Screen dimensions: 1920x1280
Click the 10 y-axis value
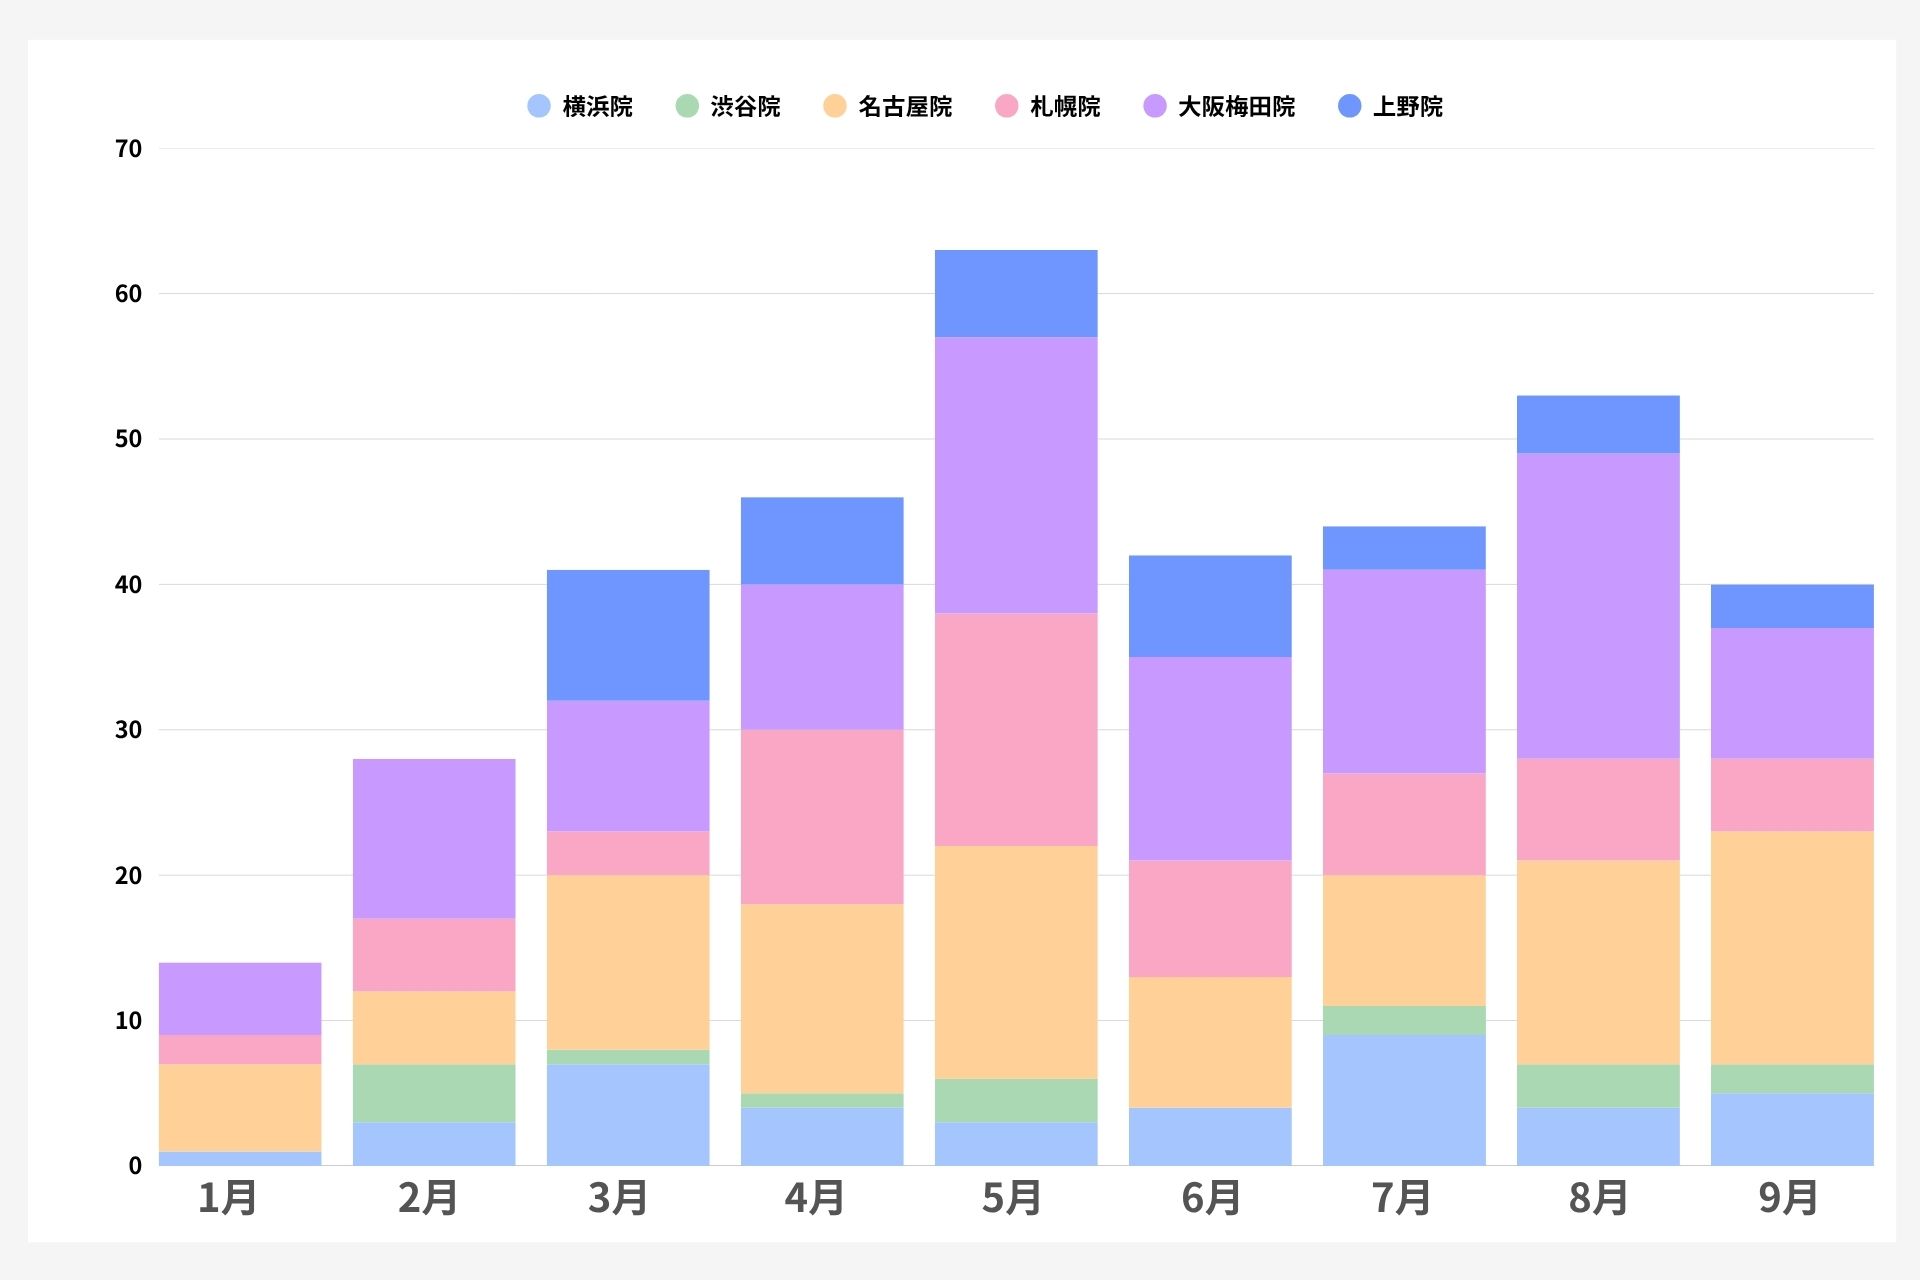(x=129, y=1021)
